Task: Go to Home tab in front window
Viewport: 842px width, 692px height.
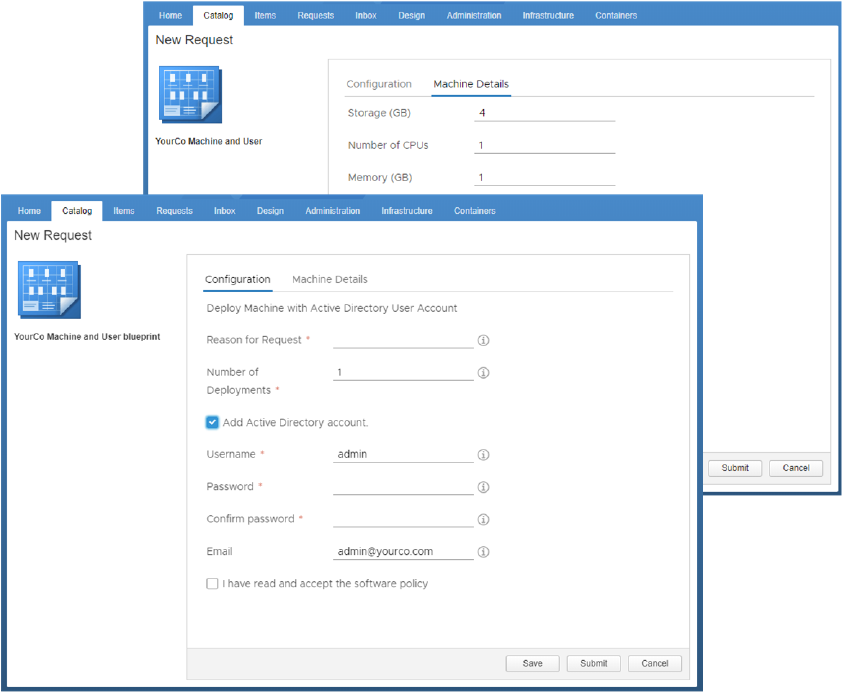Action: [29, 211]
